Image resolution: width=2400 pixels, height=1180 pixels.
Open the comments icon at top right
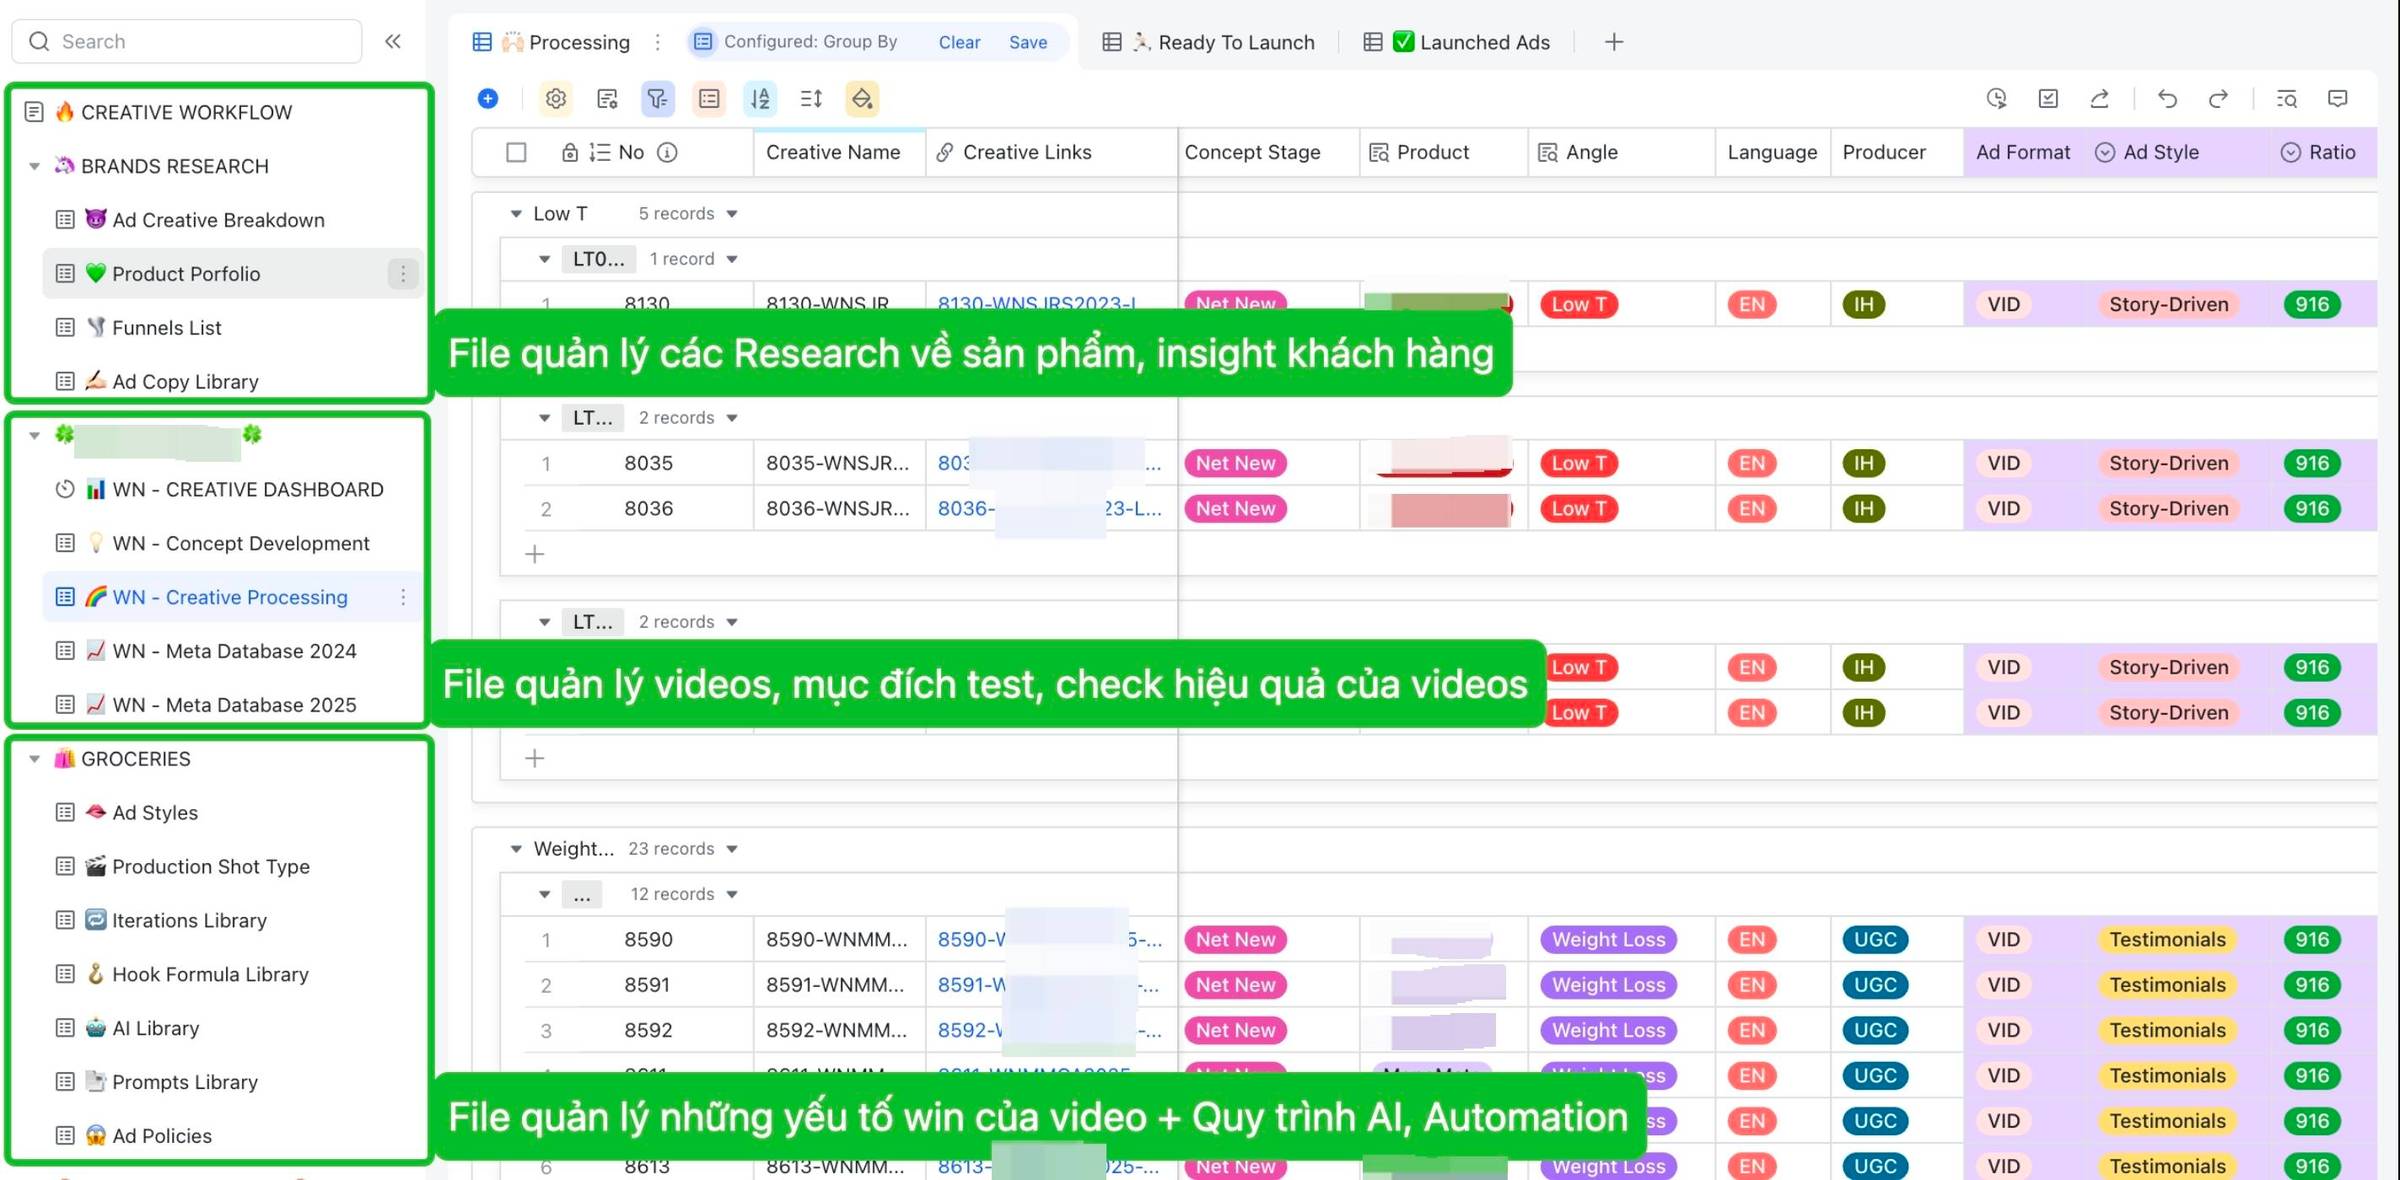pyautogui.click(x=2338, y=98)
